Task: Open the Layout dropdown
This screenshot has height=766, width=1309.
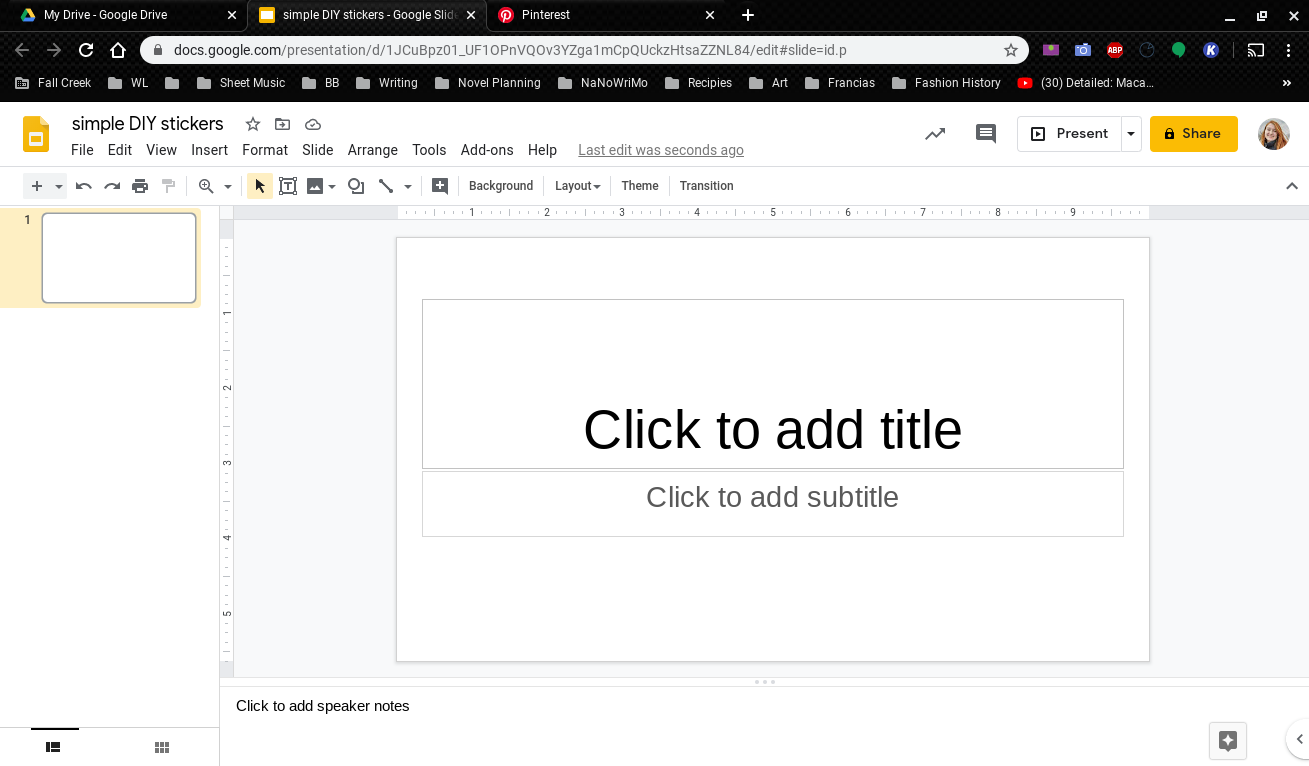Action: coord(577,185)
